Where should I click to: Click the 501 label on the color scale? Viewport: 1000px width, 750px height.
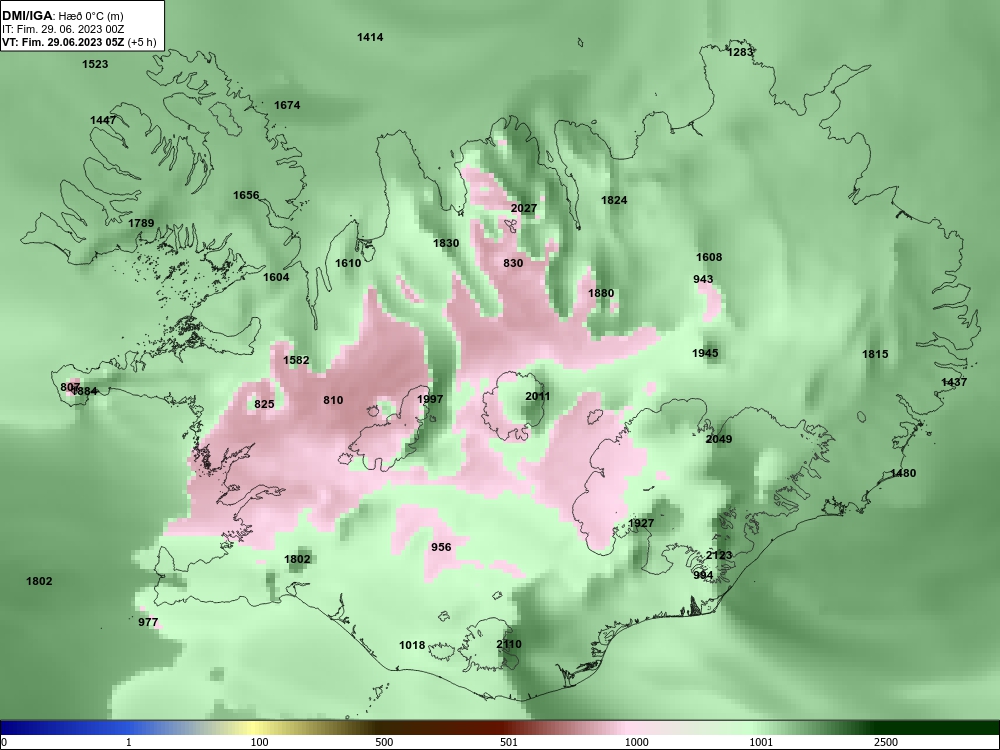tap(508, 742)
